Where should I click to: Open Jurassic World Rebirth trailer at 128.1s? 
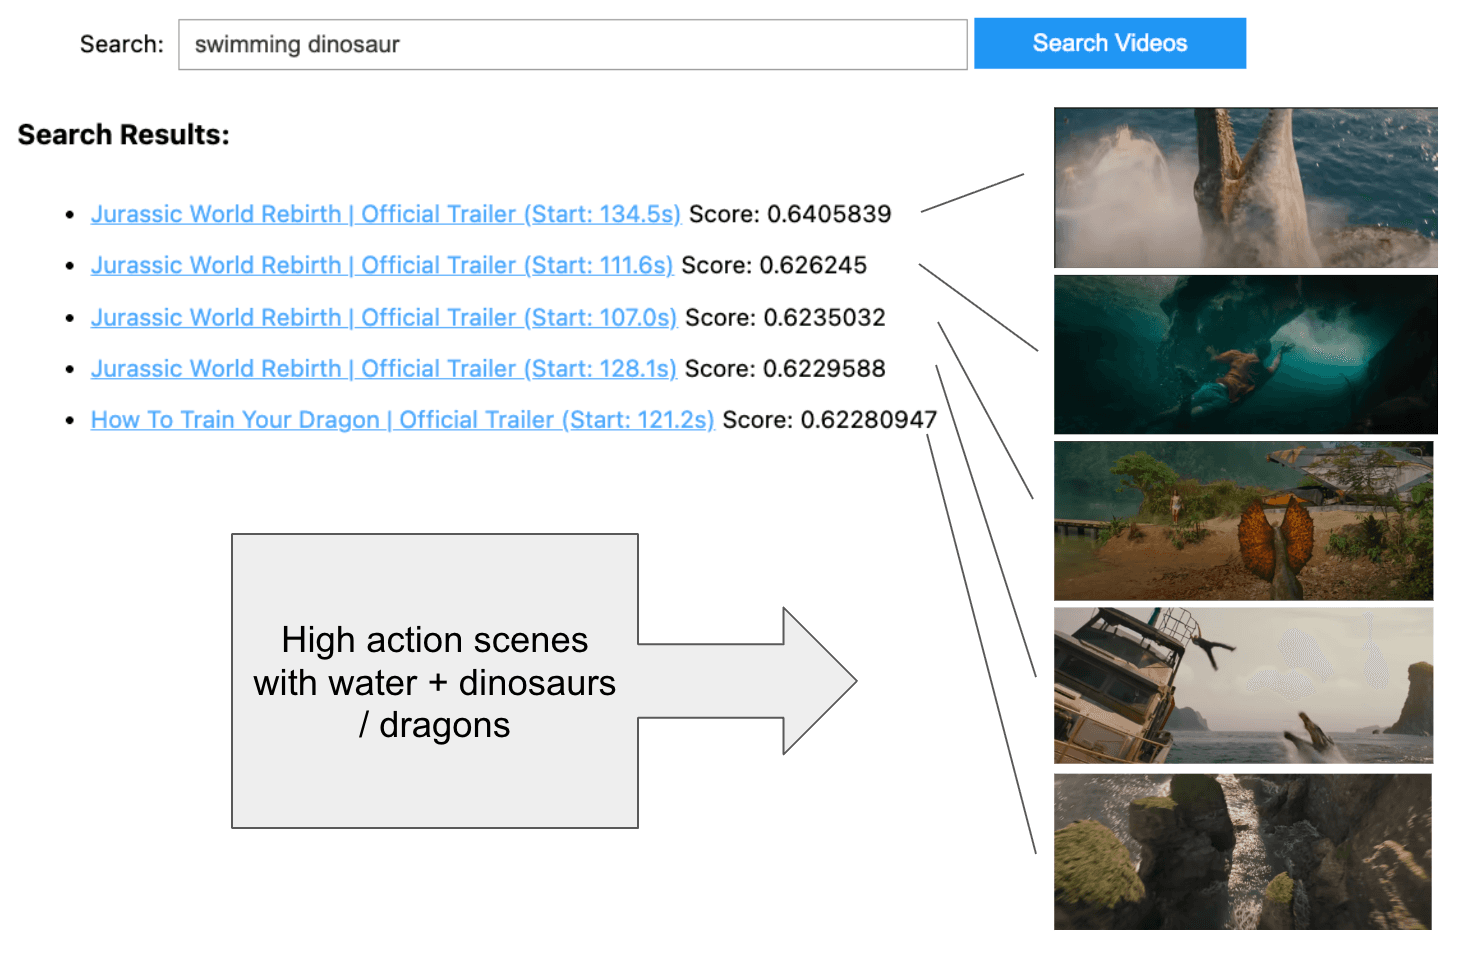click(x=383, y=368)
